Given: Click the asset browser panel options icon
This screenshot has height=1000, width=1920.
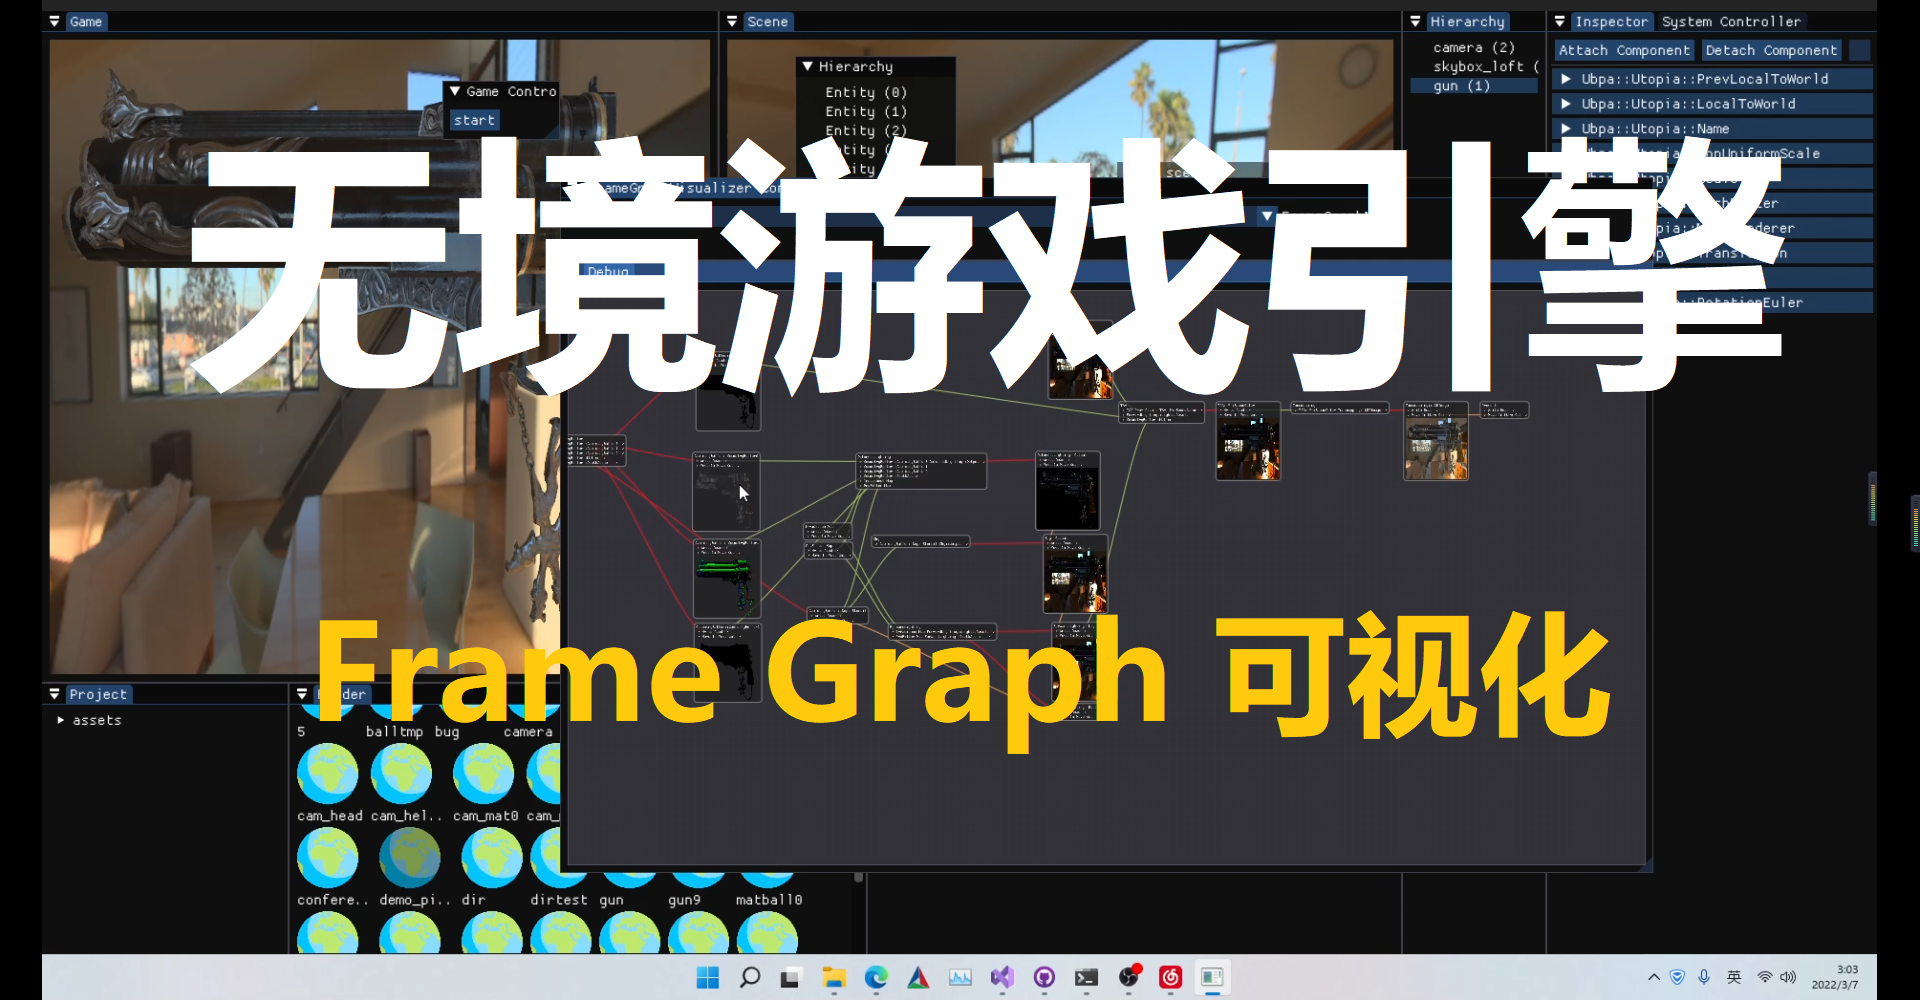Looking at the screenshot, I should tap(303, 693).
